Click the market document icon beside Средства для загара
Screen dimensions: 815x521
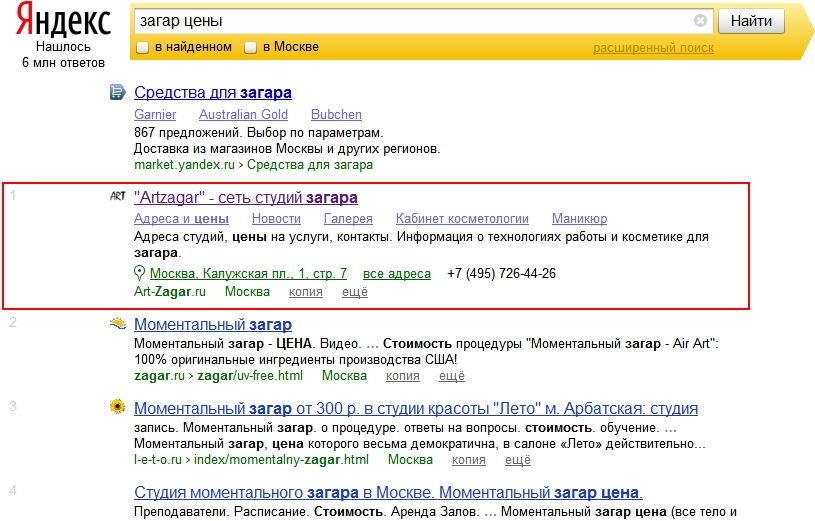pyautogui.click(x=117, y=93)
